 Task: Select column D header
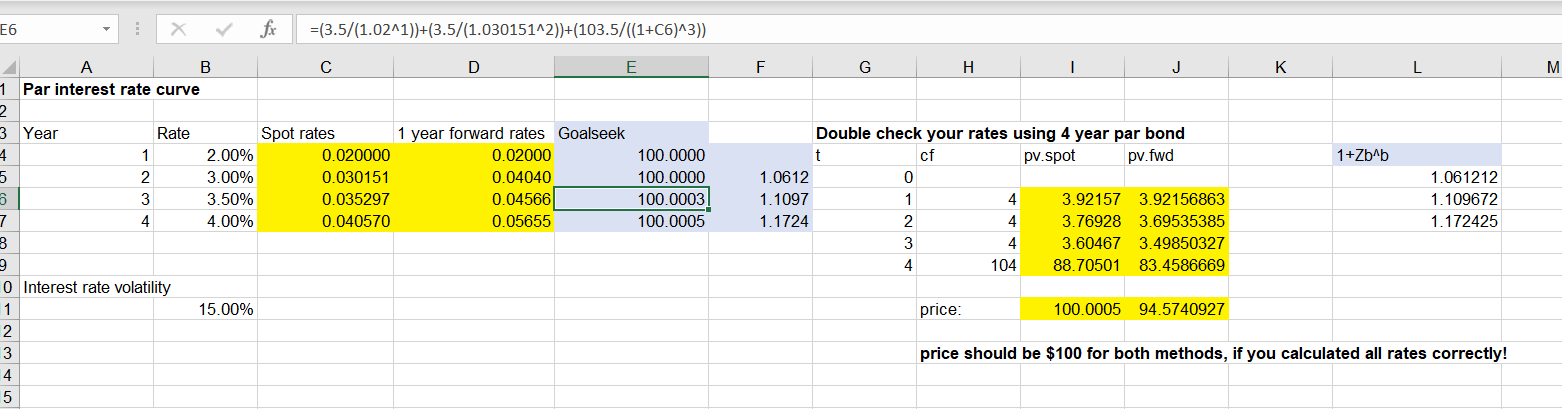[x=473, y=68]
